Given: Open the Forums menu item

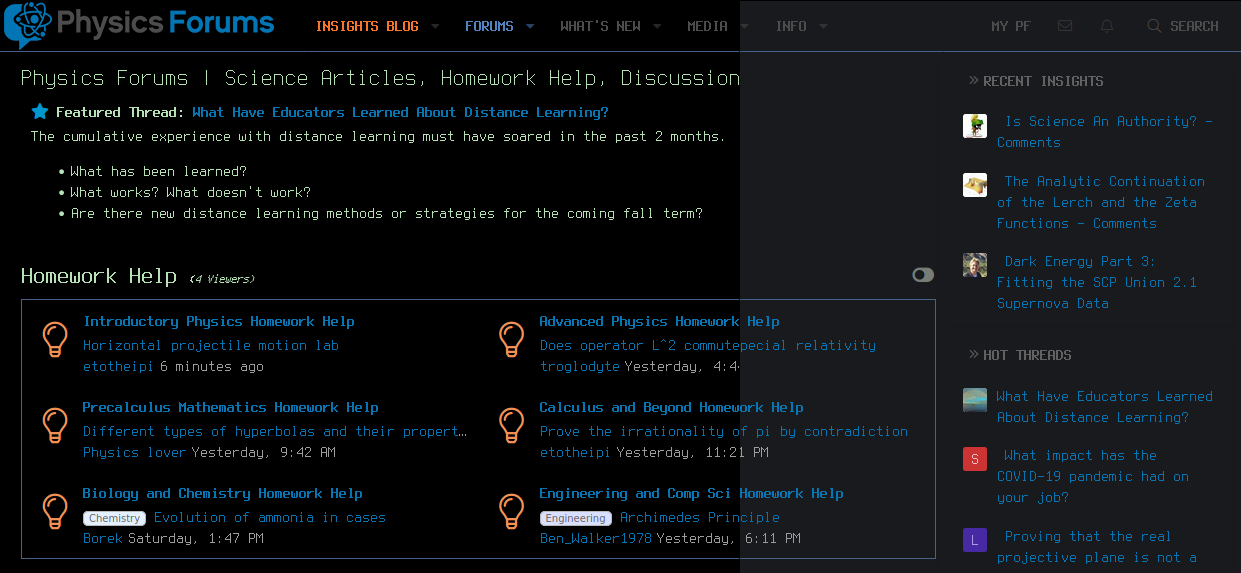Looking at the screenshot, I should point(489,26).
